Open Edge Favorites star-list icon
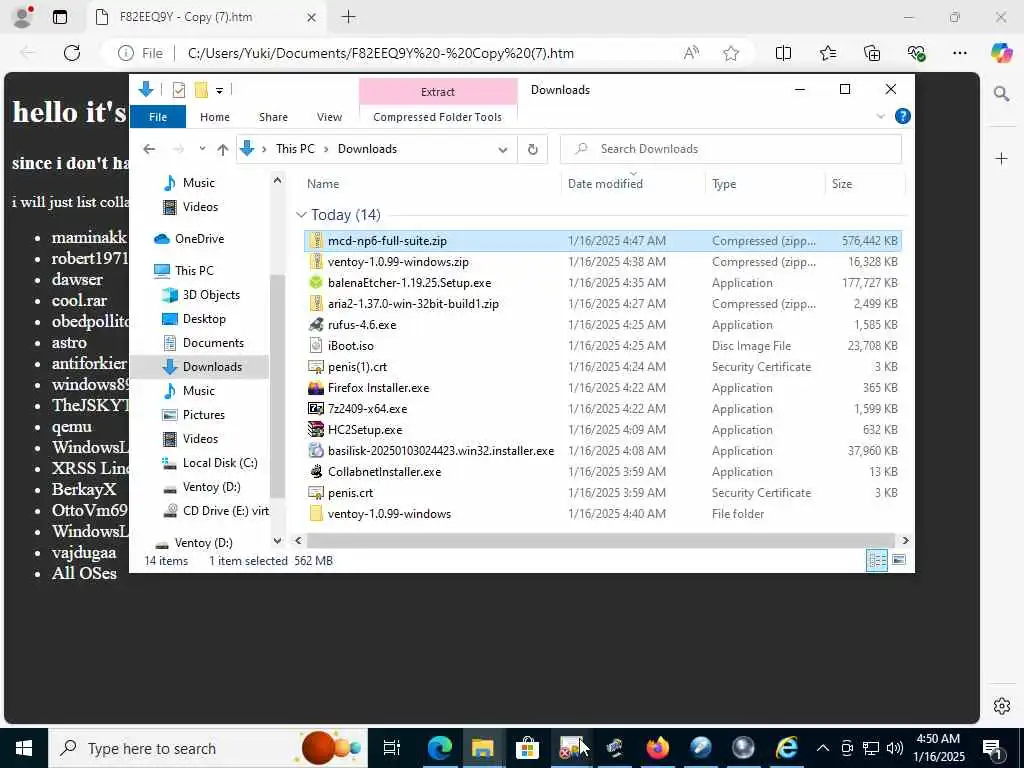 click(827, 53)
